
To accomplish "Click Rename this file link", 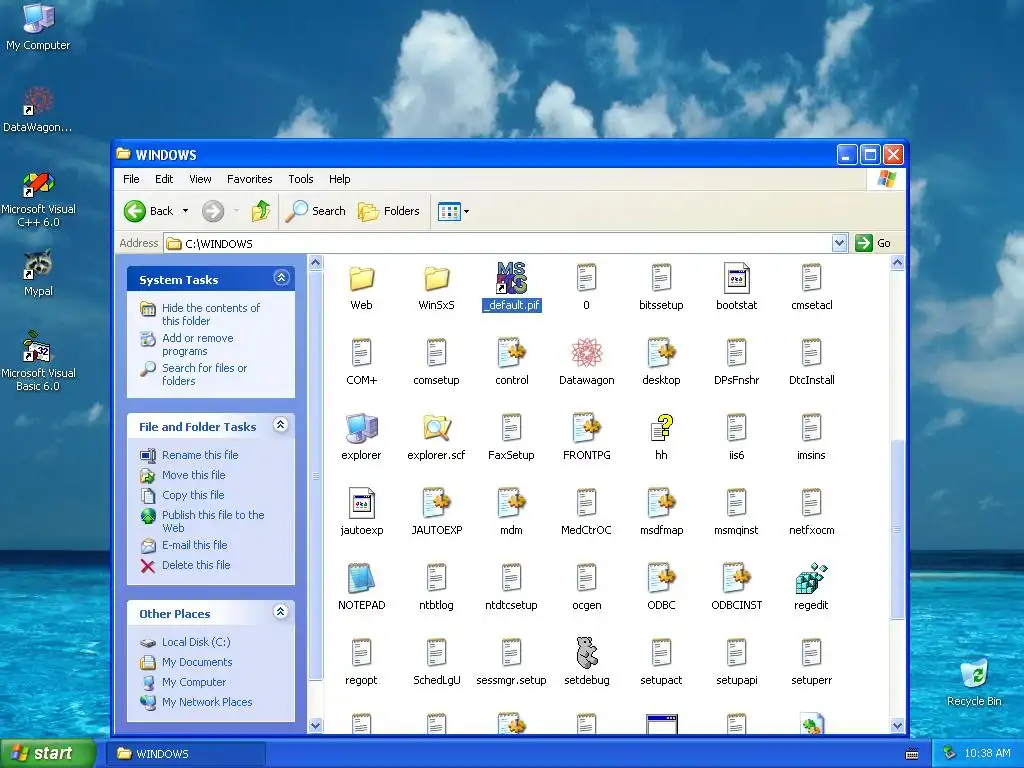I will pos(200,455).
